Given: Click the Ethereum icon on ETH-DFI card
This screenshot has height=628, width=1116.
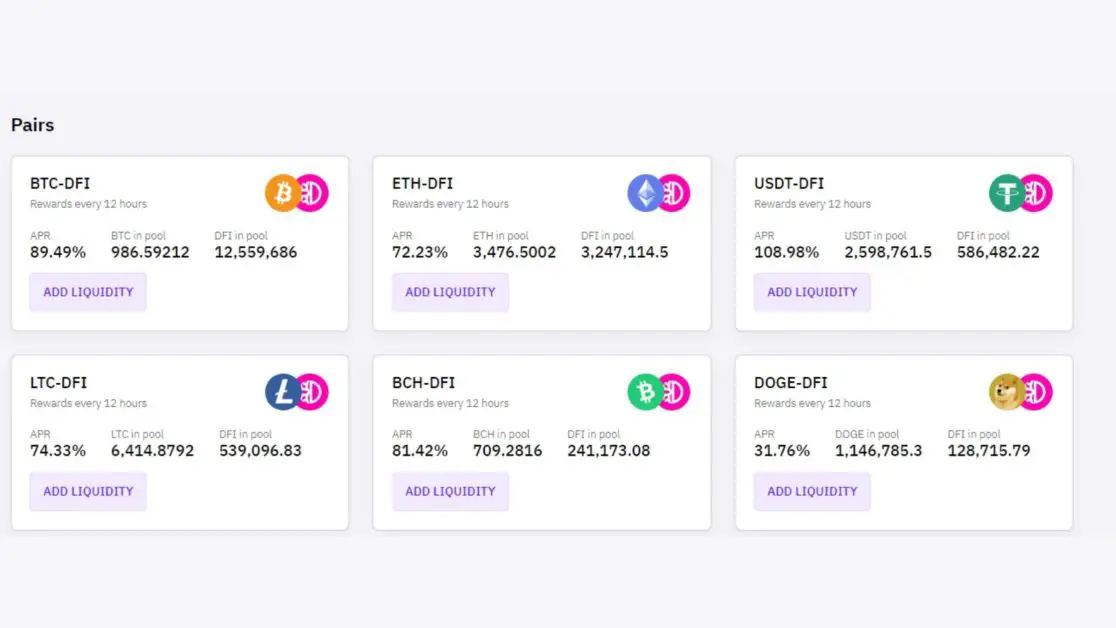Looking at the screenshot, I should pos(645,193).
